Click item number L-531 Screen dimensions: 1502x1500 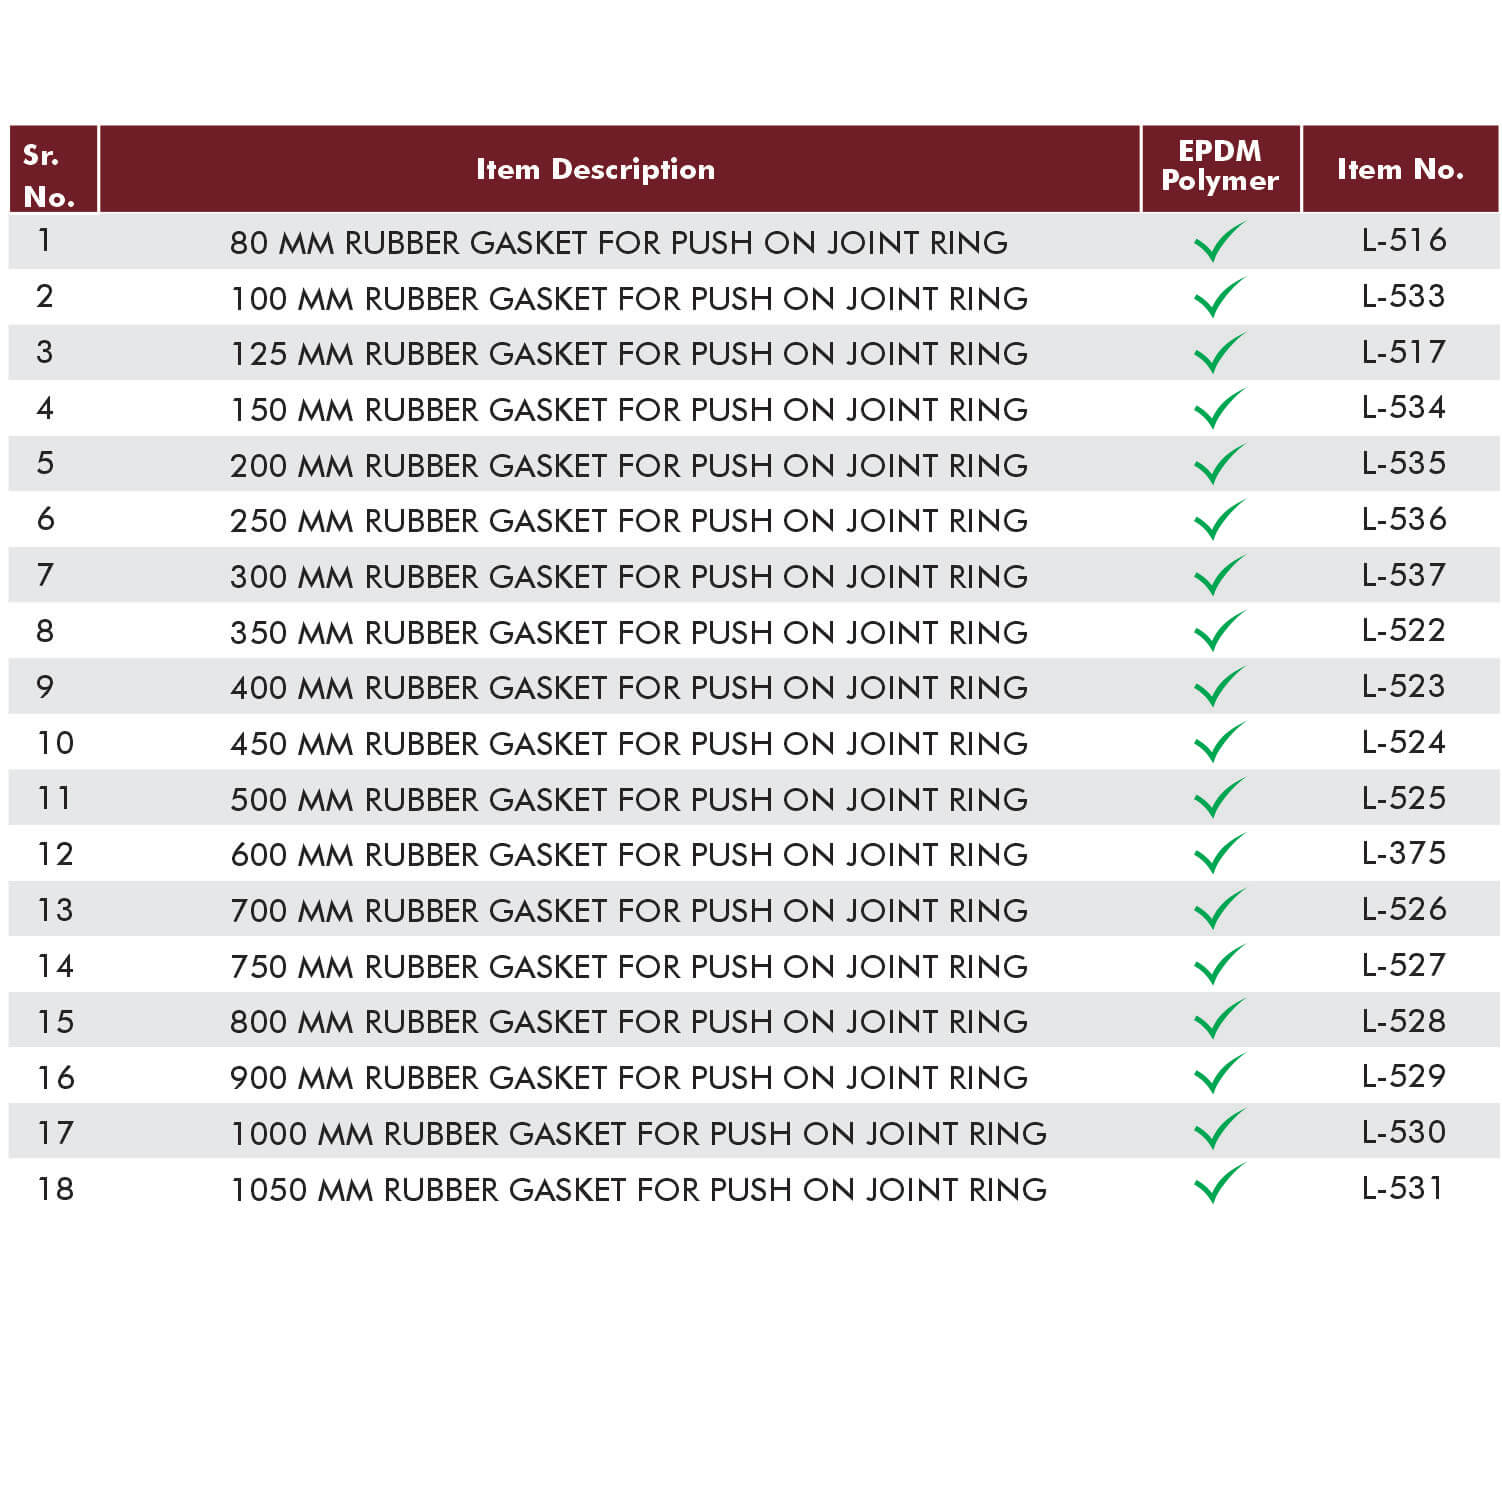pyautogui.click(x=1403, y=1188)
